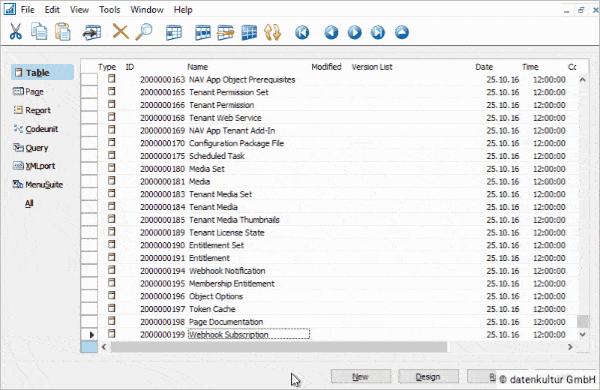Click the Table Filter toolbar icon
600x390 pixels.
[x=203, y=33]
